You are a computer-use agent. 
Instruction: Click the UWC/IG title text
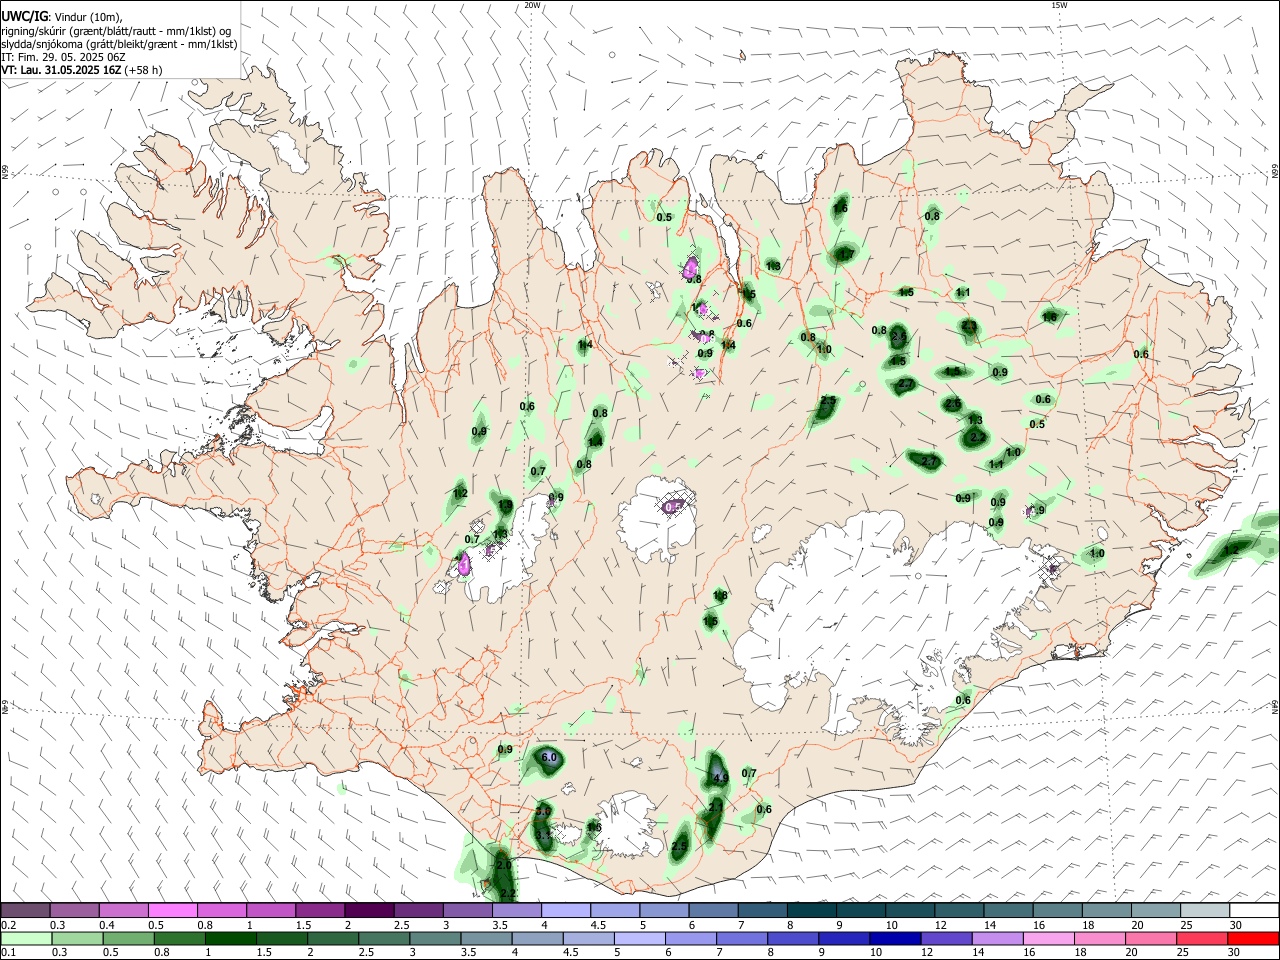24,17
